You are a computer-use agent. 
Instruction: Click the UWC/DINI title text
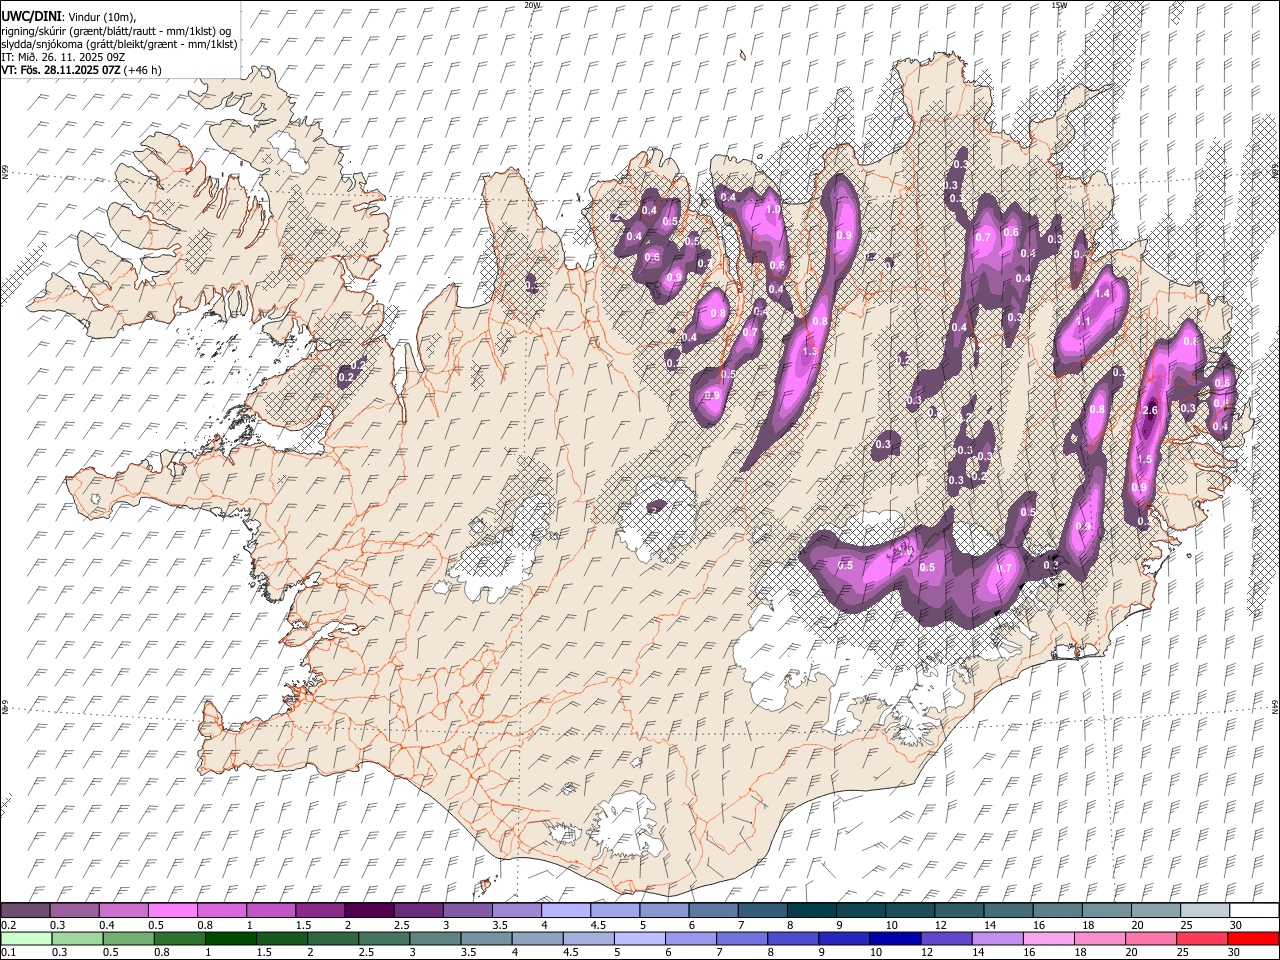31,17
